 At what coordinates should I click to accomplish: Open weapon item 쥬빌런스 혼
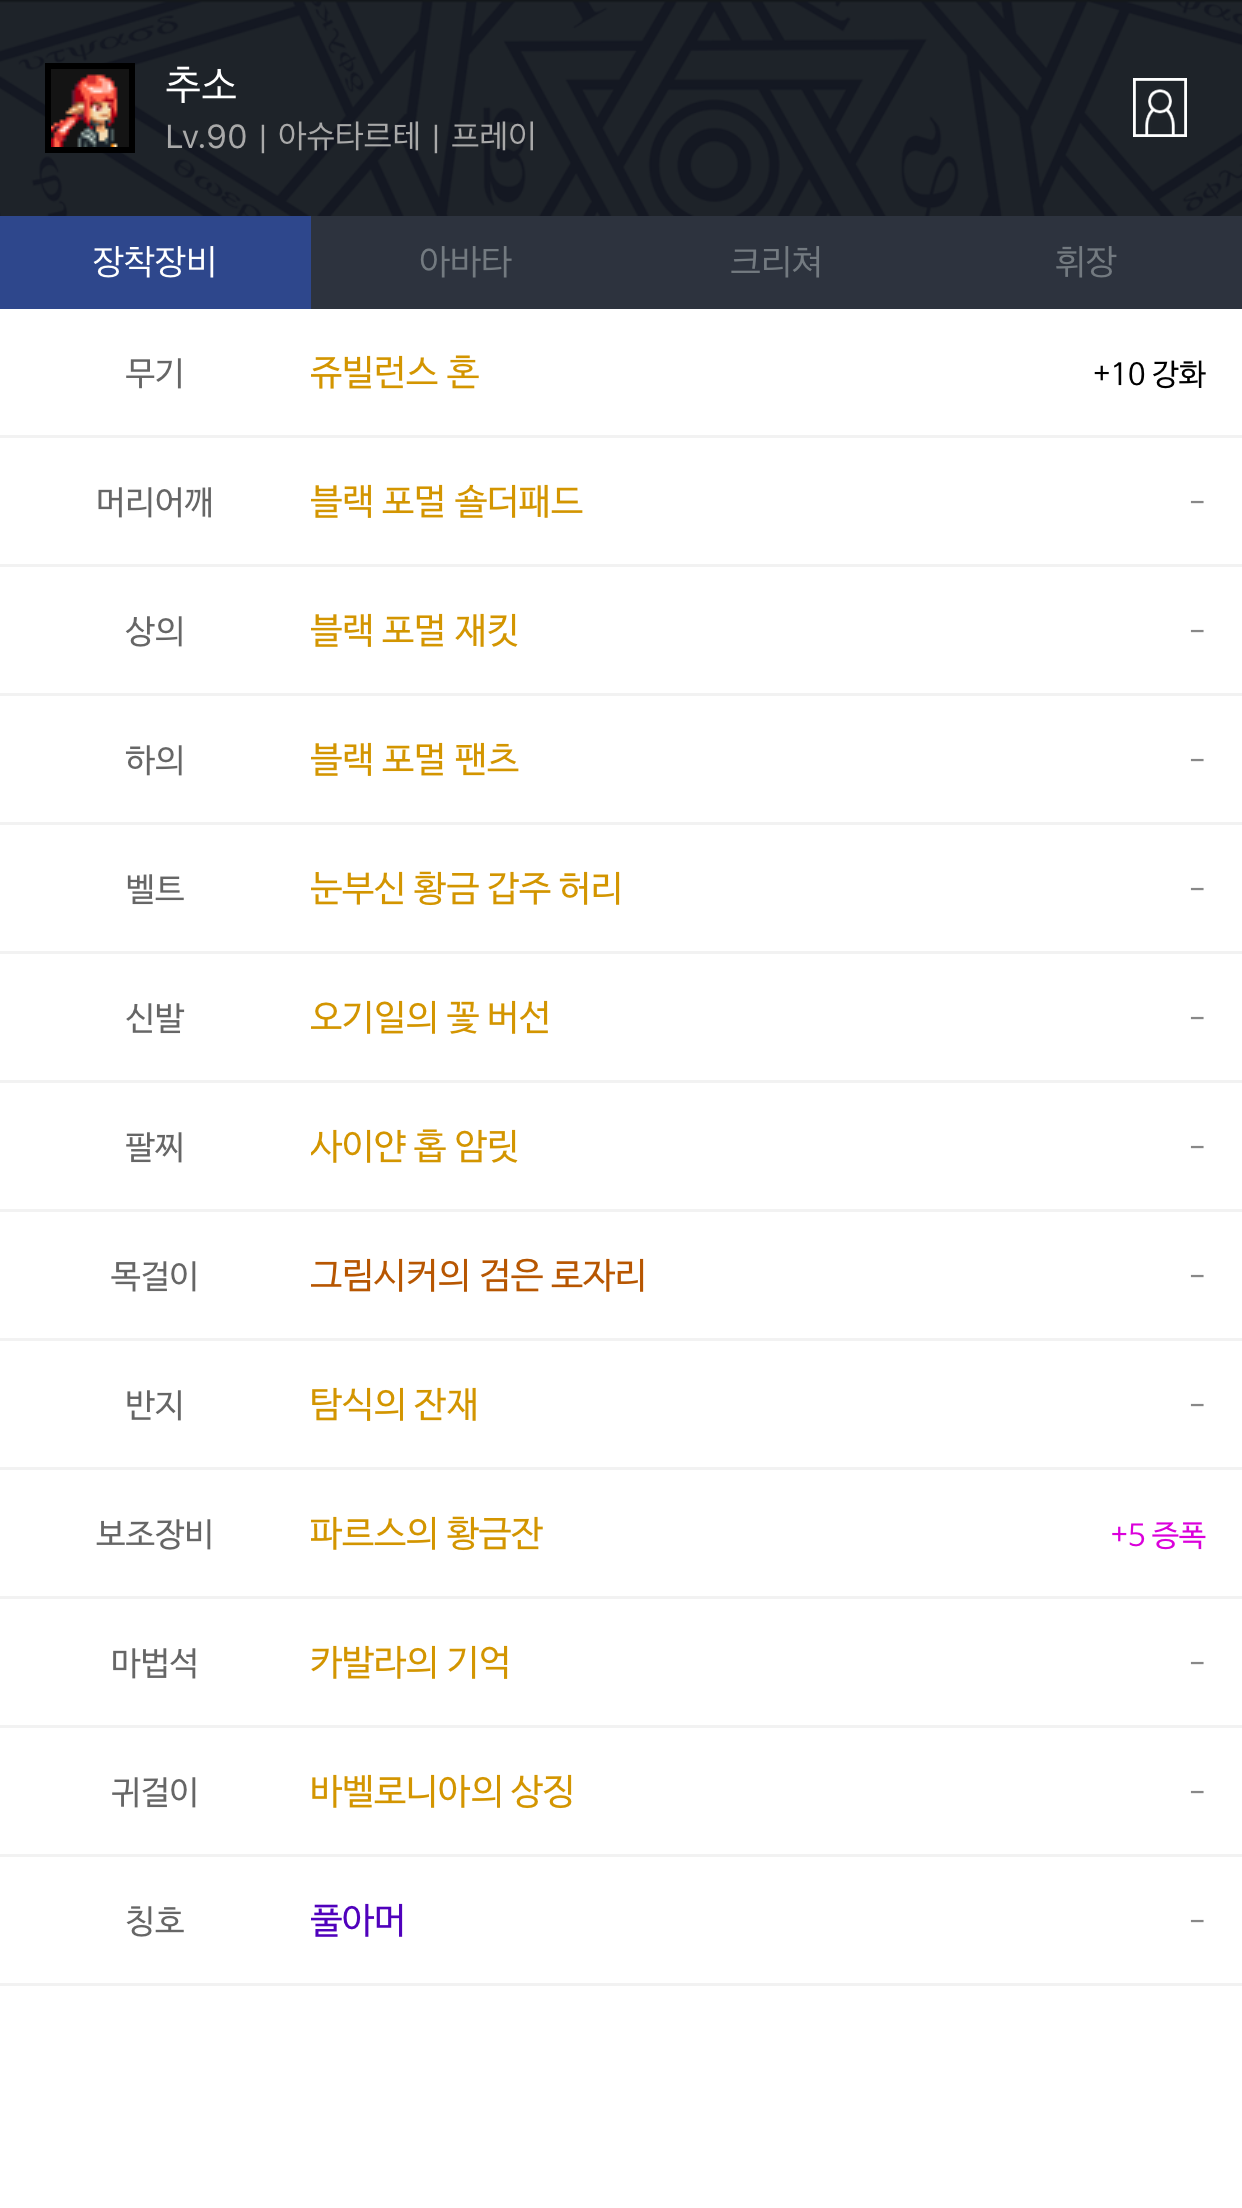395,373
